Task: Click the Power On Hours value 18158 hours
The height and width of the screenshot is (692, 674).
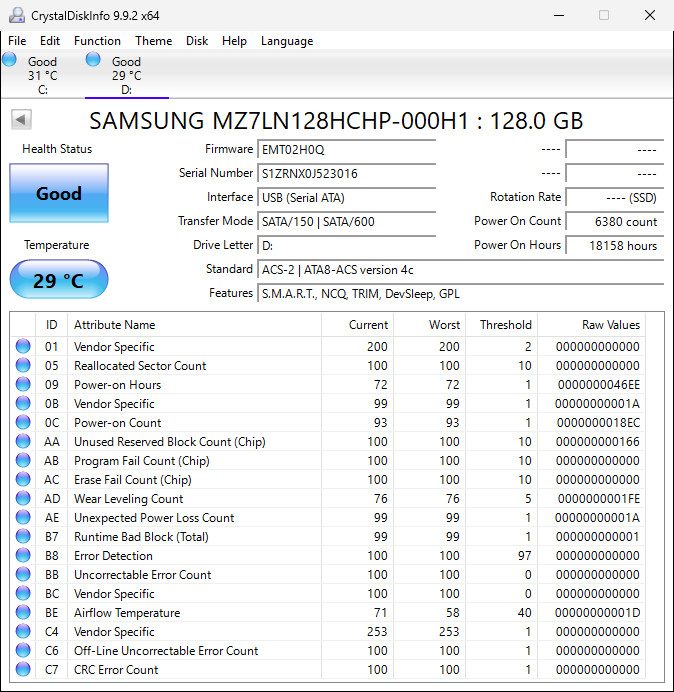Action: coord(614,245)
